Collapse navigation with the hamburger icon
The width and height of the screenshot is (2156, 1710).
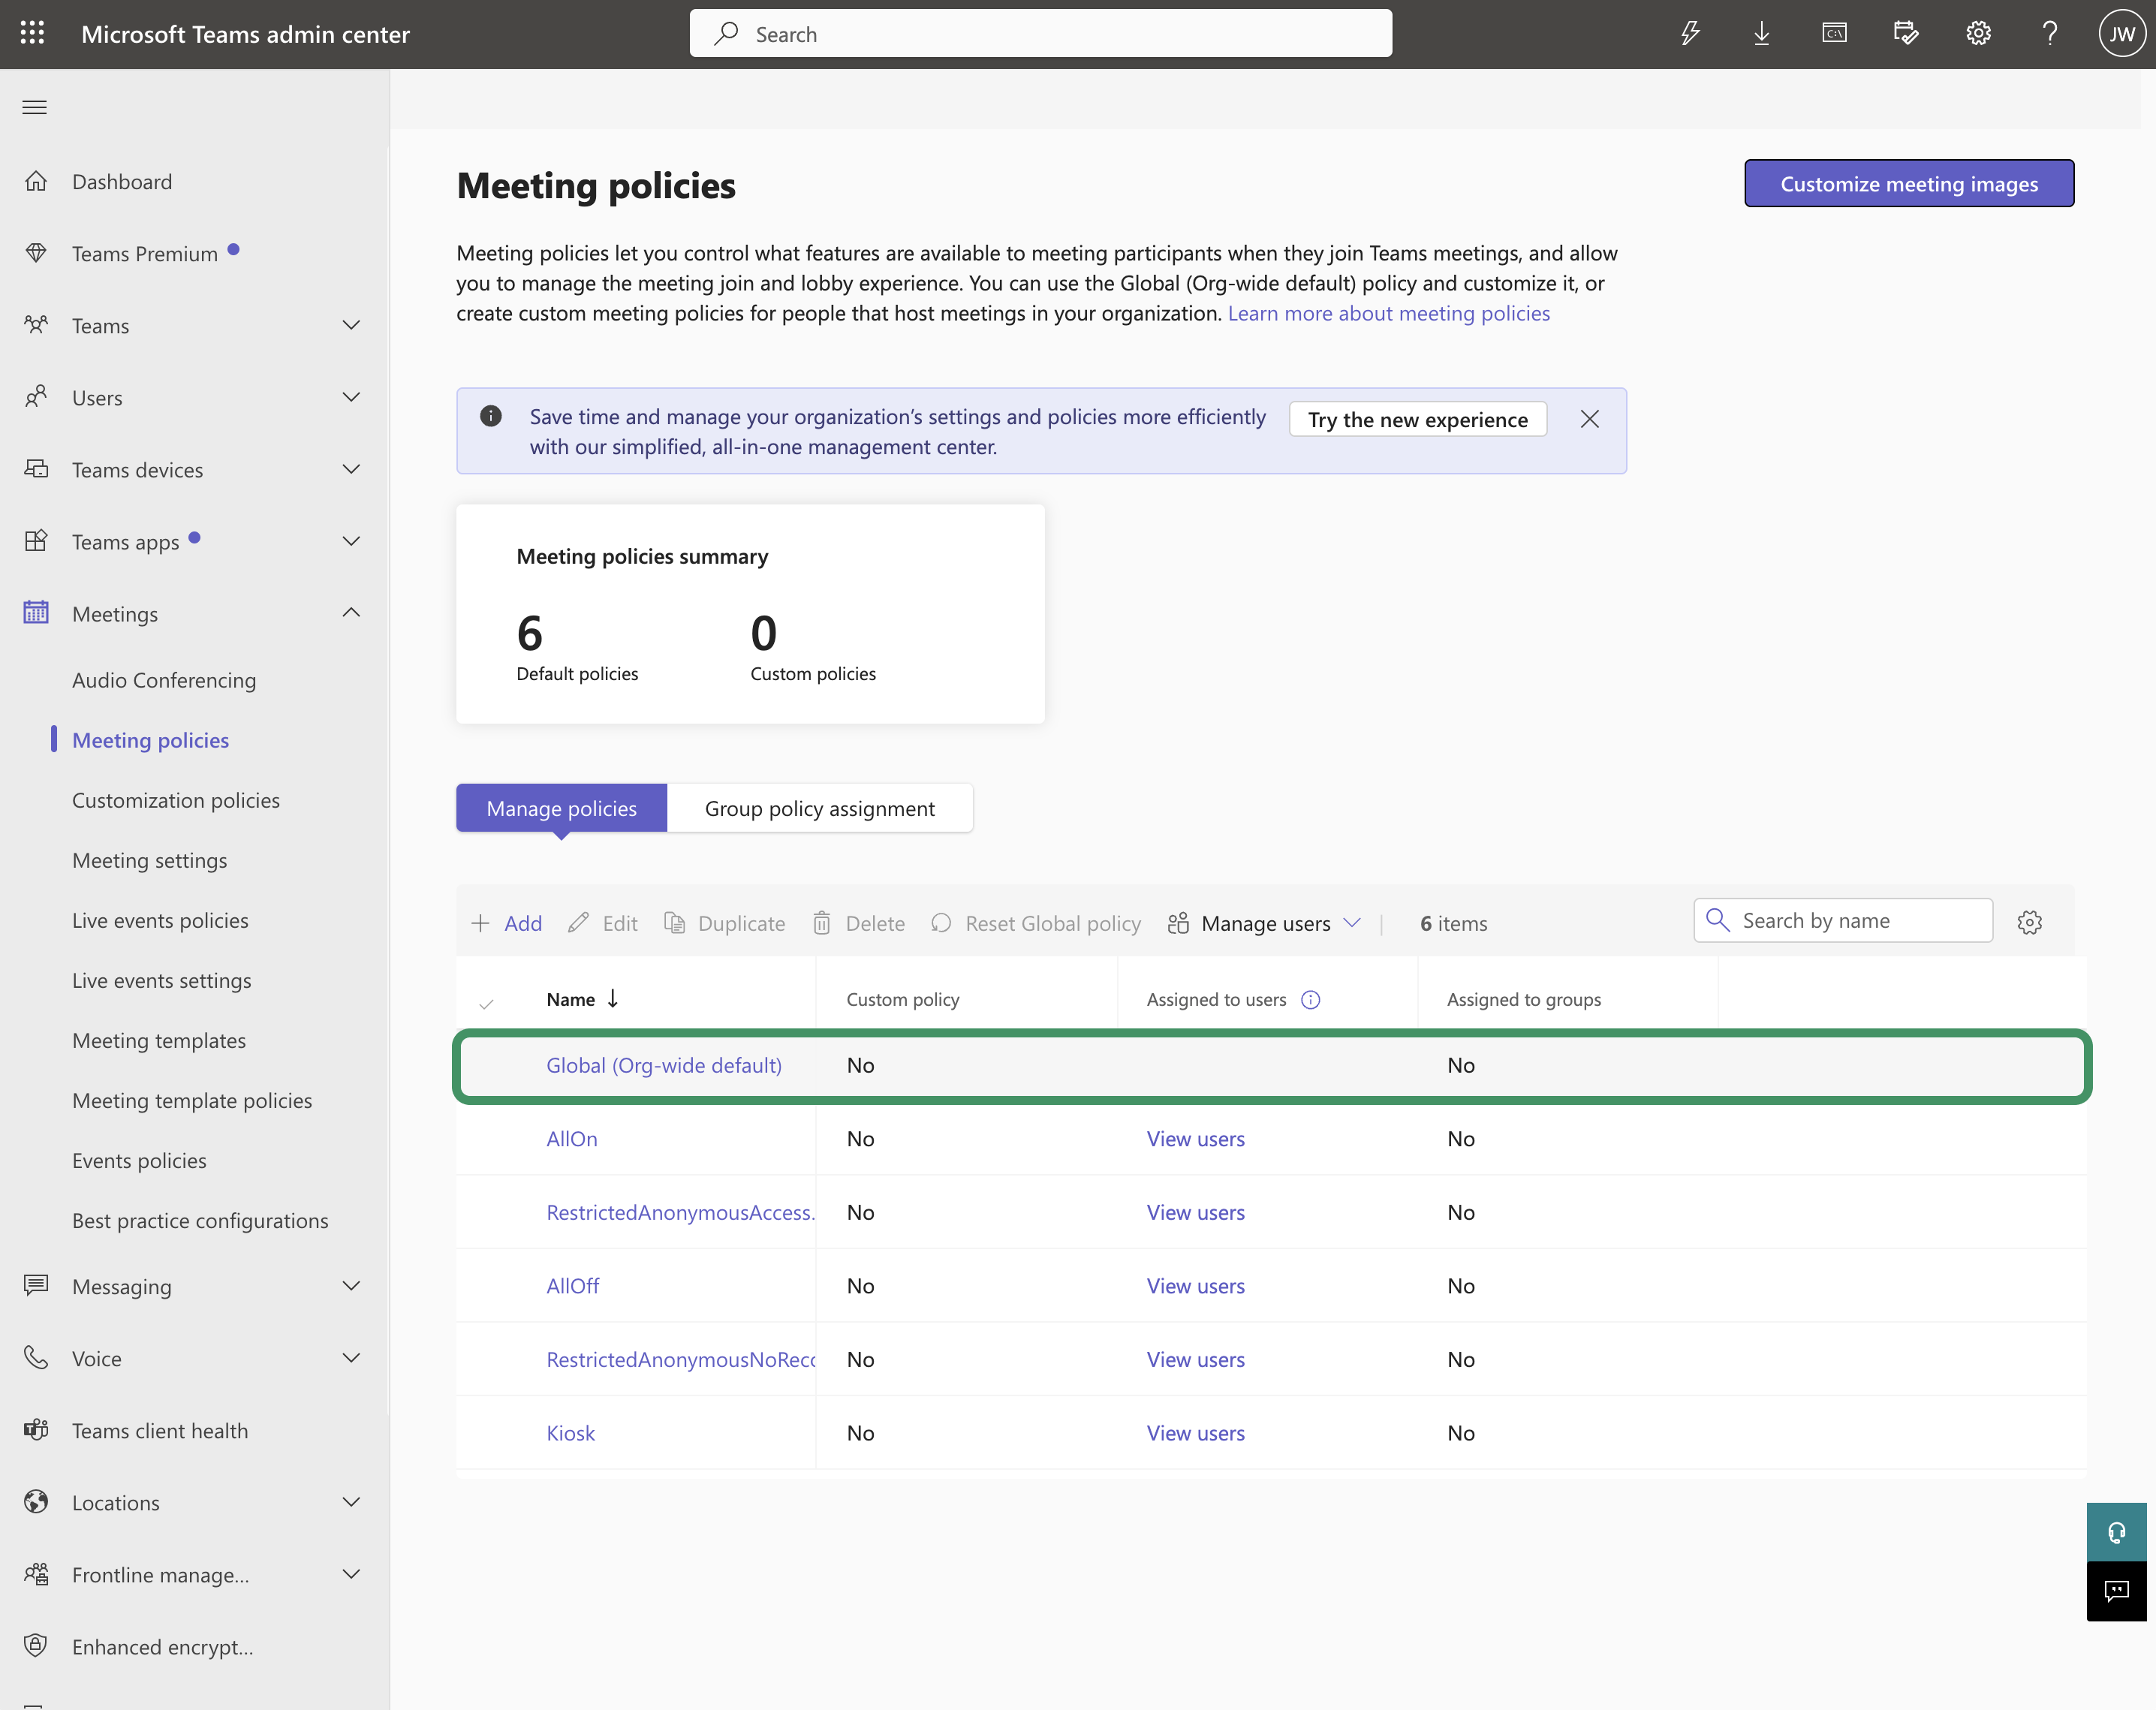point(35,107)
